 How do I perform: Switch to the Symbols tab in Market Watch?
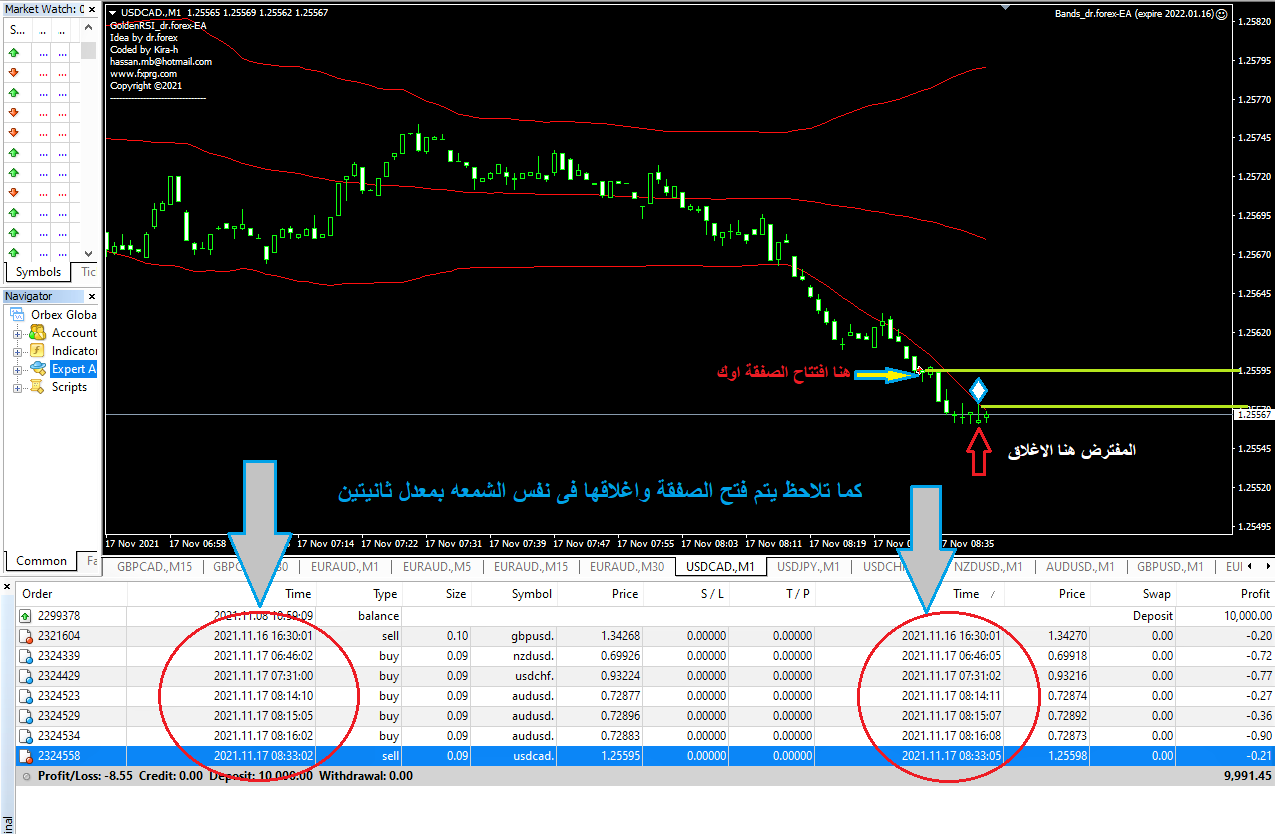coord(38,272)
